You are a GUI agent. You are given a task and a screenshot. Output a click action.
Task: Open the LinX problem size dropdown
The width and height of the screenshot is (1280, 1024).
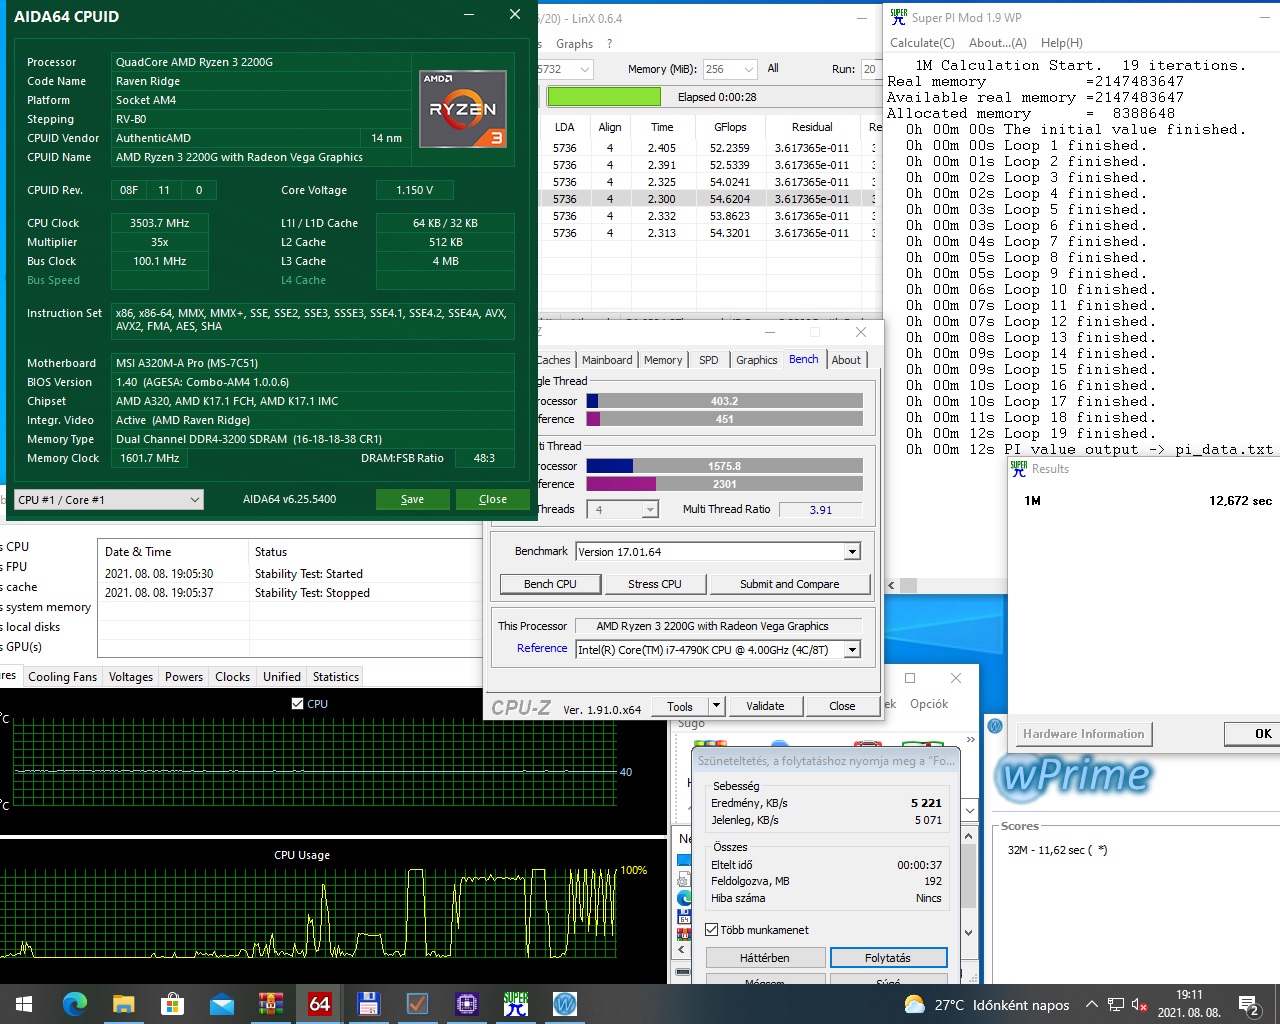click(x=566, y=69)
